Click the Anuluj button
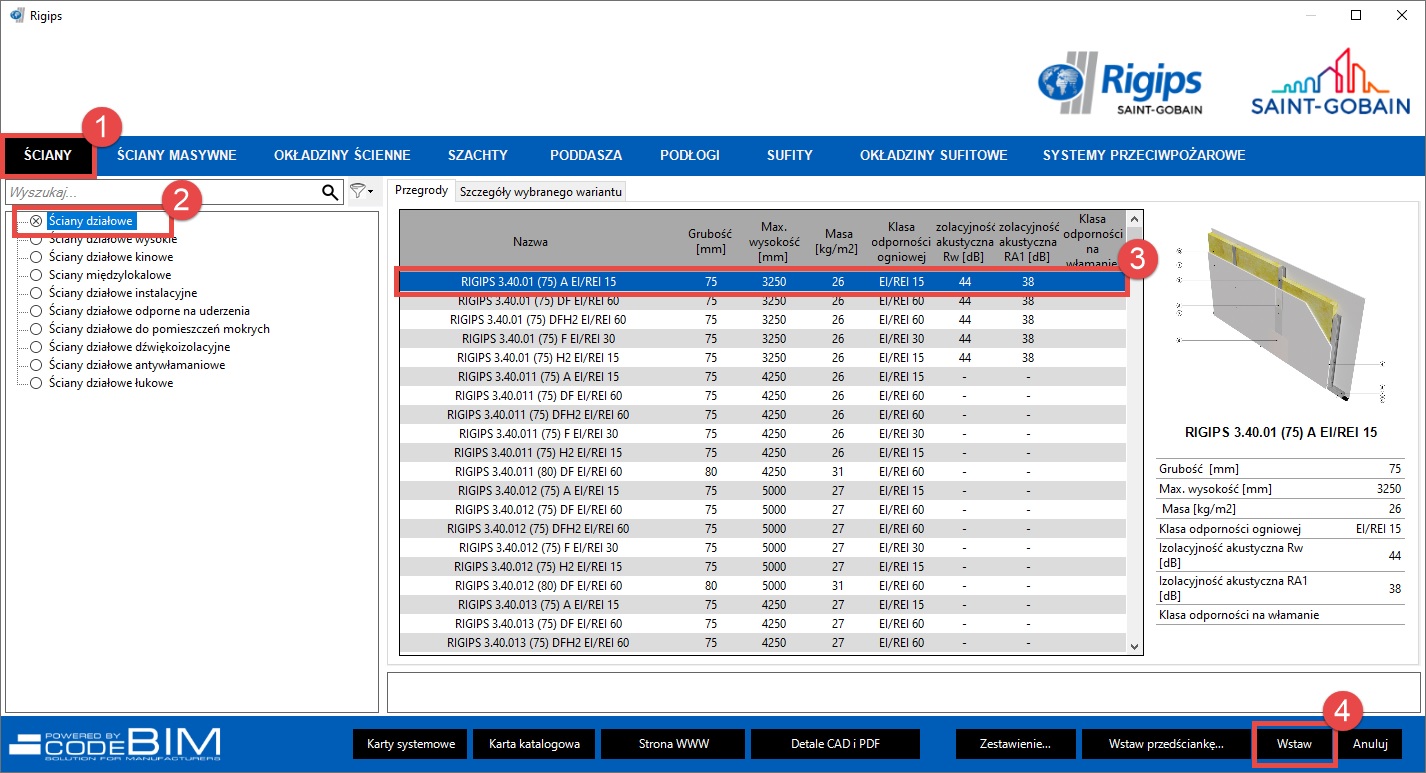Image resolution: width=1426 pixels, height=773 pixels. pos(1370,744)
